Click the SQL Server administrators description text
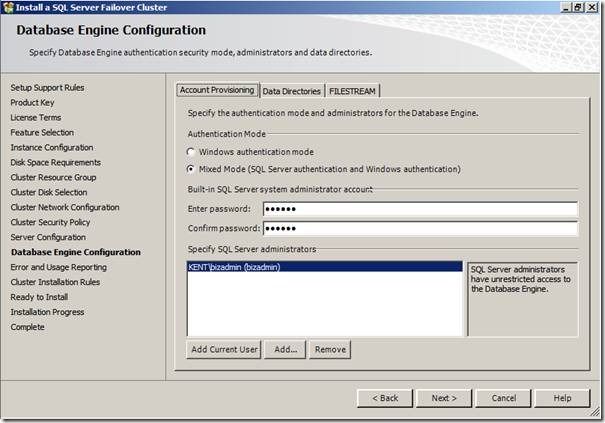The image size is (605, 423). (521, 279)
